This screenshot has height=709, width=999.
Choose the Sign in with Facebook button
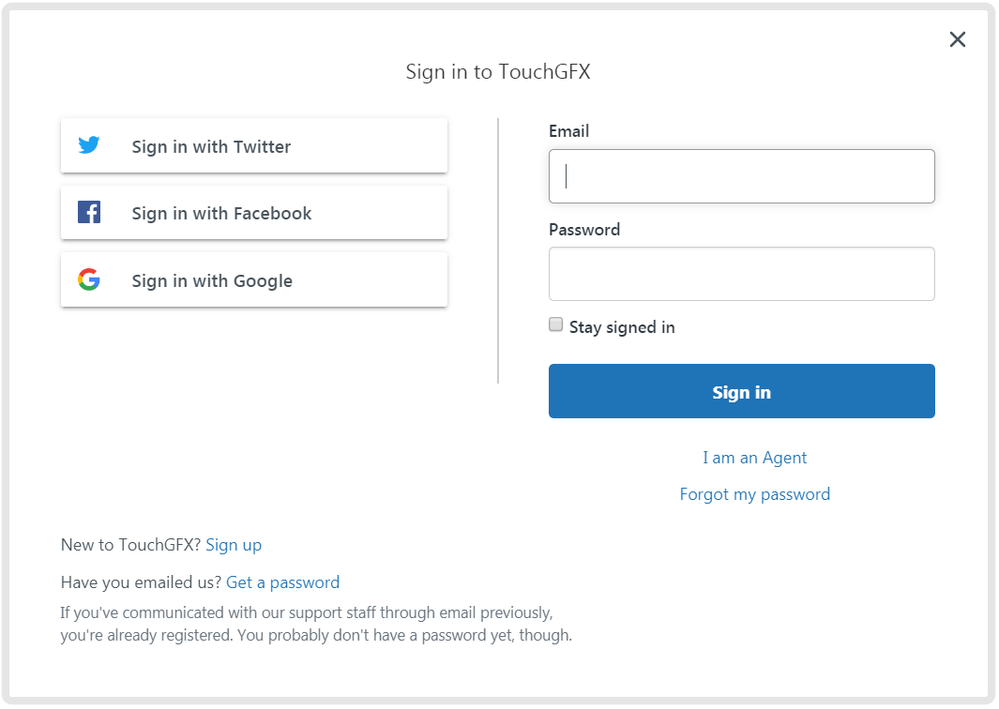[254, 213]
